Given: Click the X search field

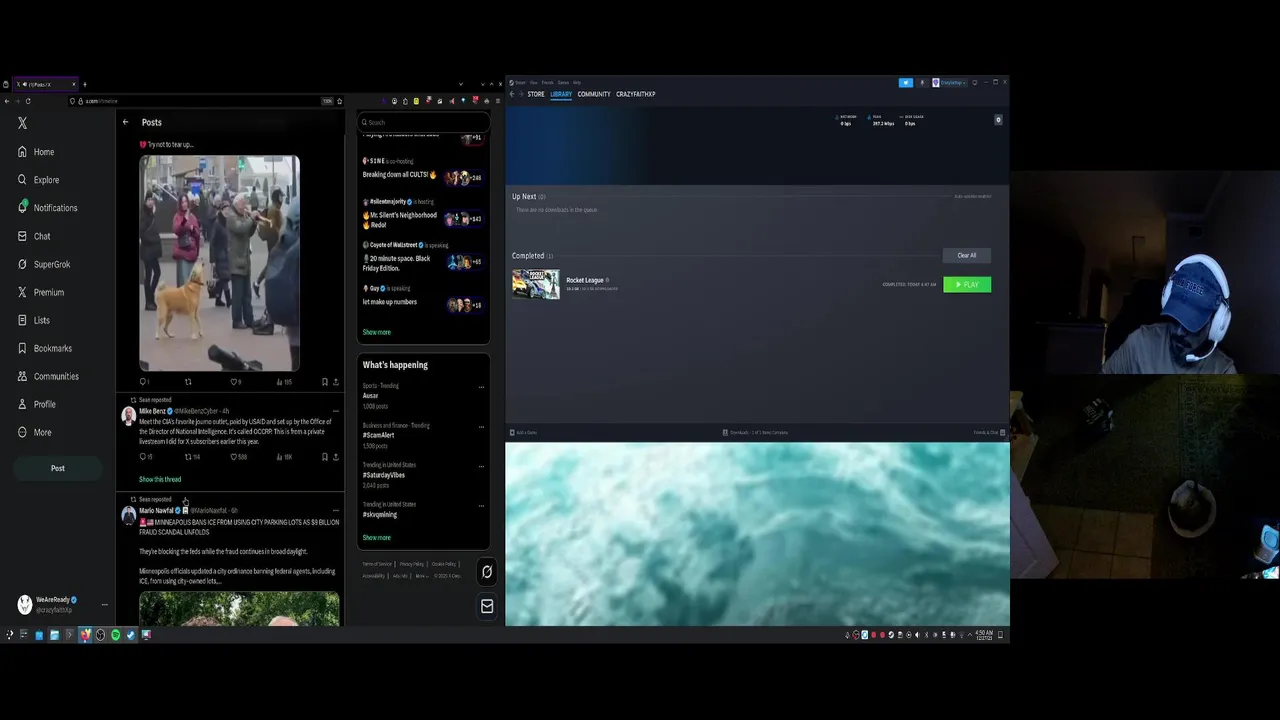Looking at the screenshot, I should click(423, 122).
